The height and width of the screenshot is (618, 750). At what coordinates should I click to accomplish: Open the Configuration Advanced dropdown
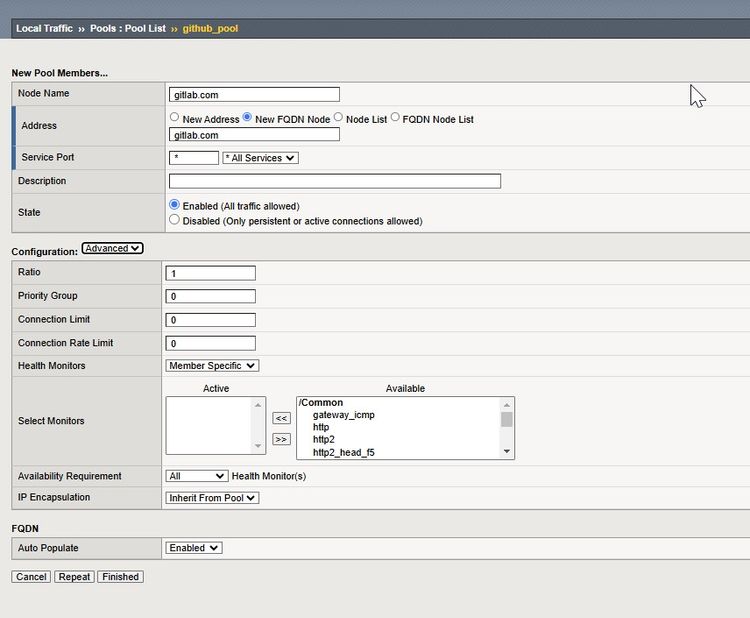[112, 248]
